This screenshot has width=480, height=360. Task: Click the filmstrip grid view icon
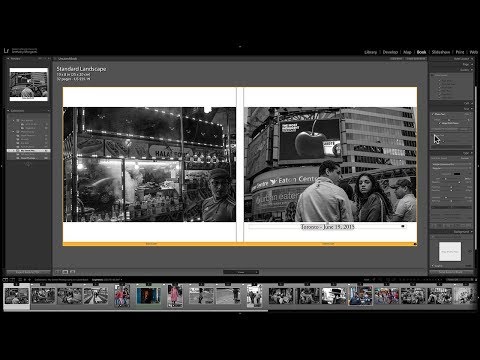(x=20, y=279)
